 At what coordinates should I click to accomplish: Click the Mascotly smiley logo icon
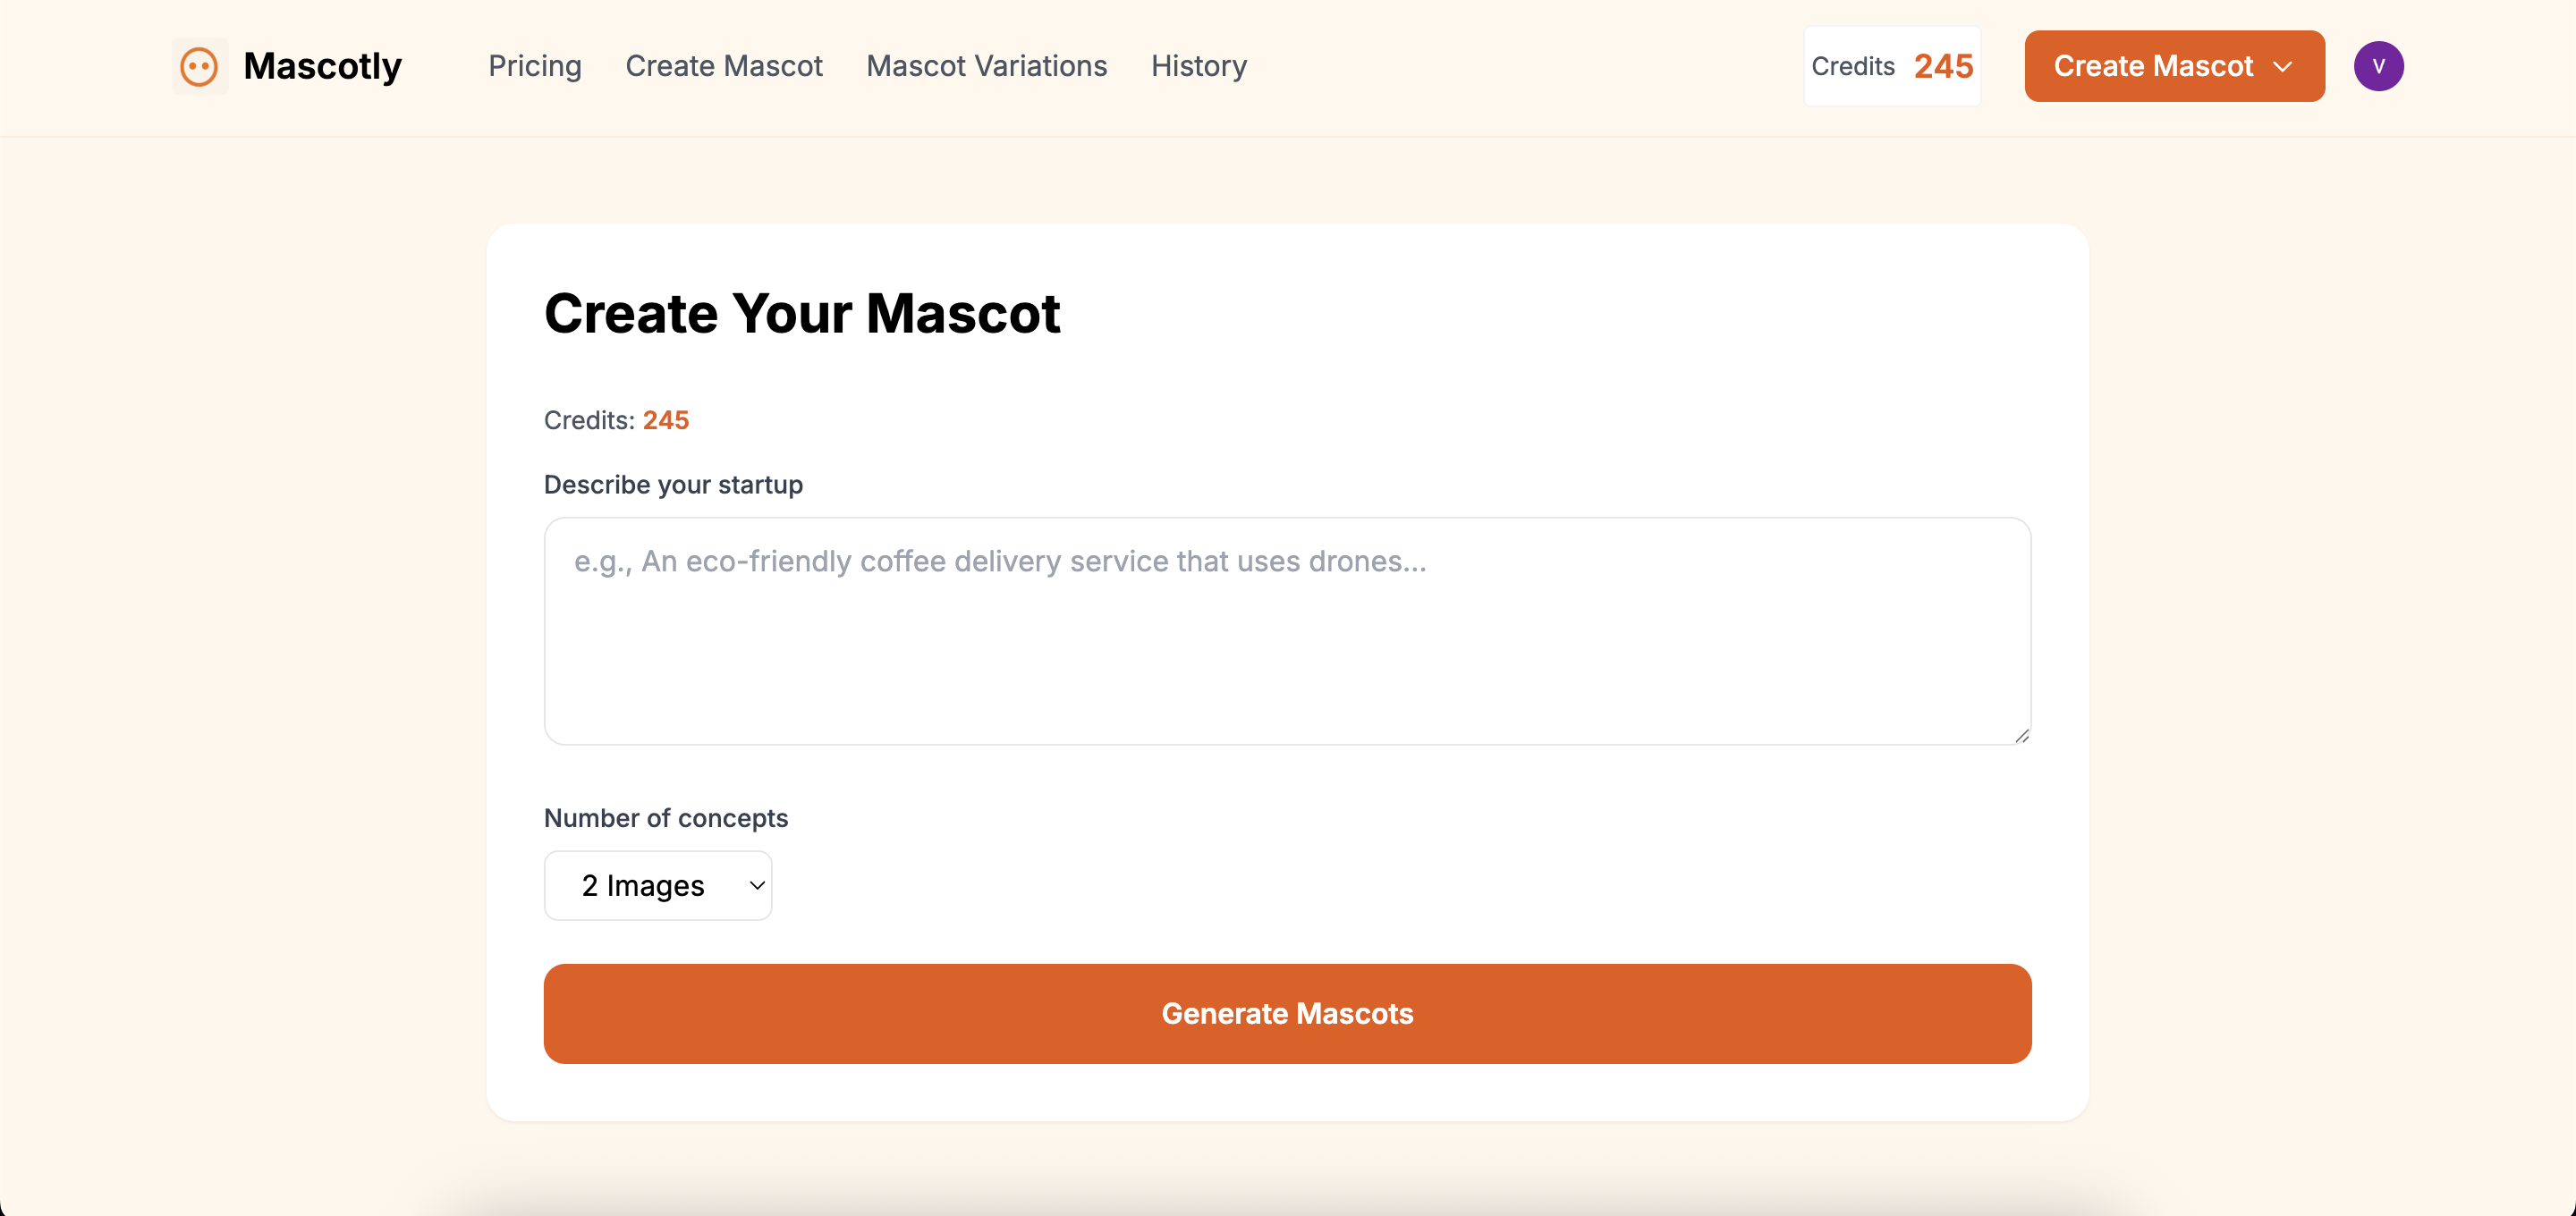tap(199, 66)
